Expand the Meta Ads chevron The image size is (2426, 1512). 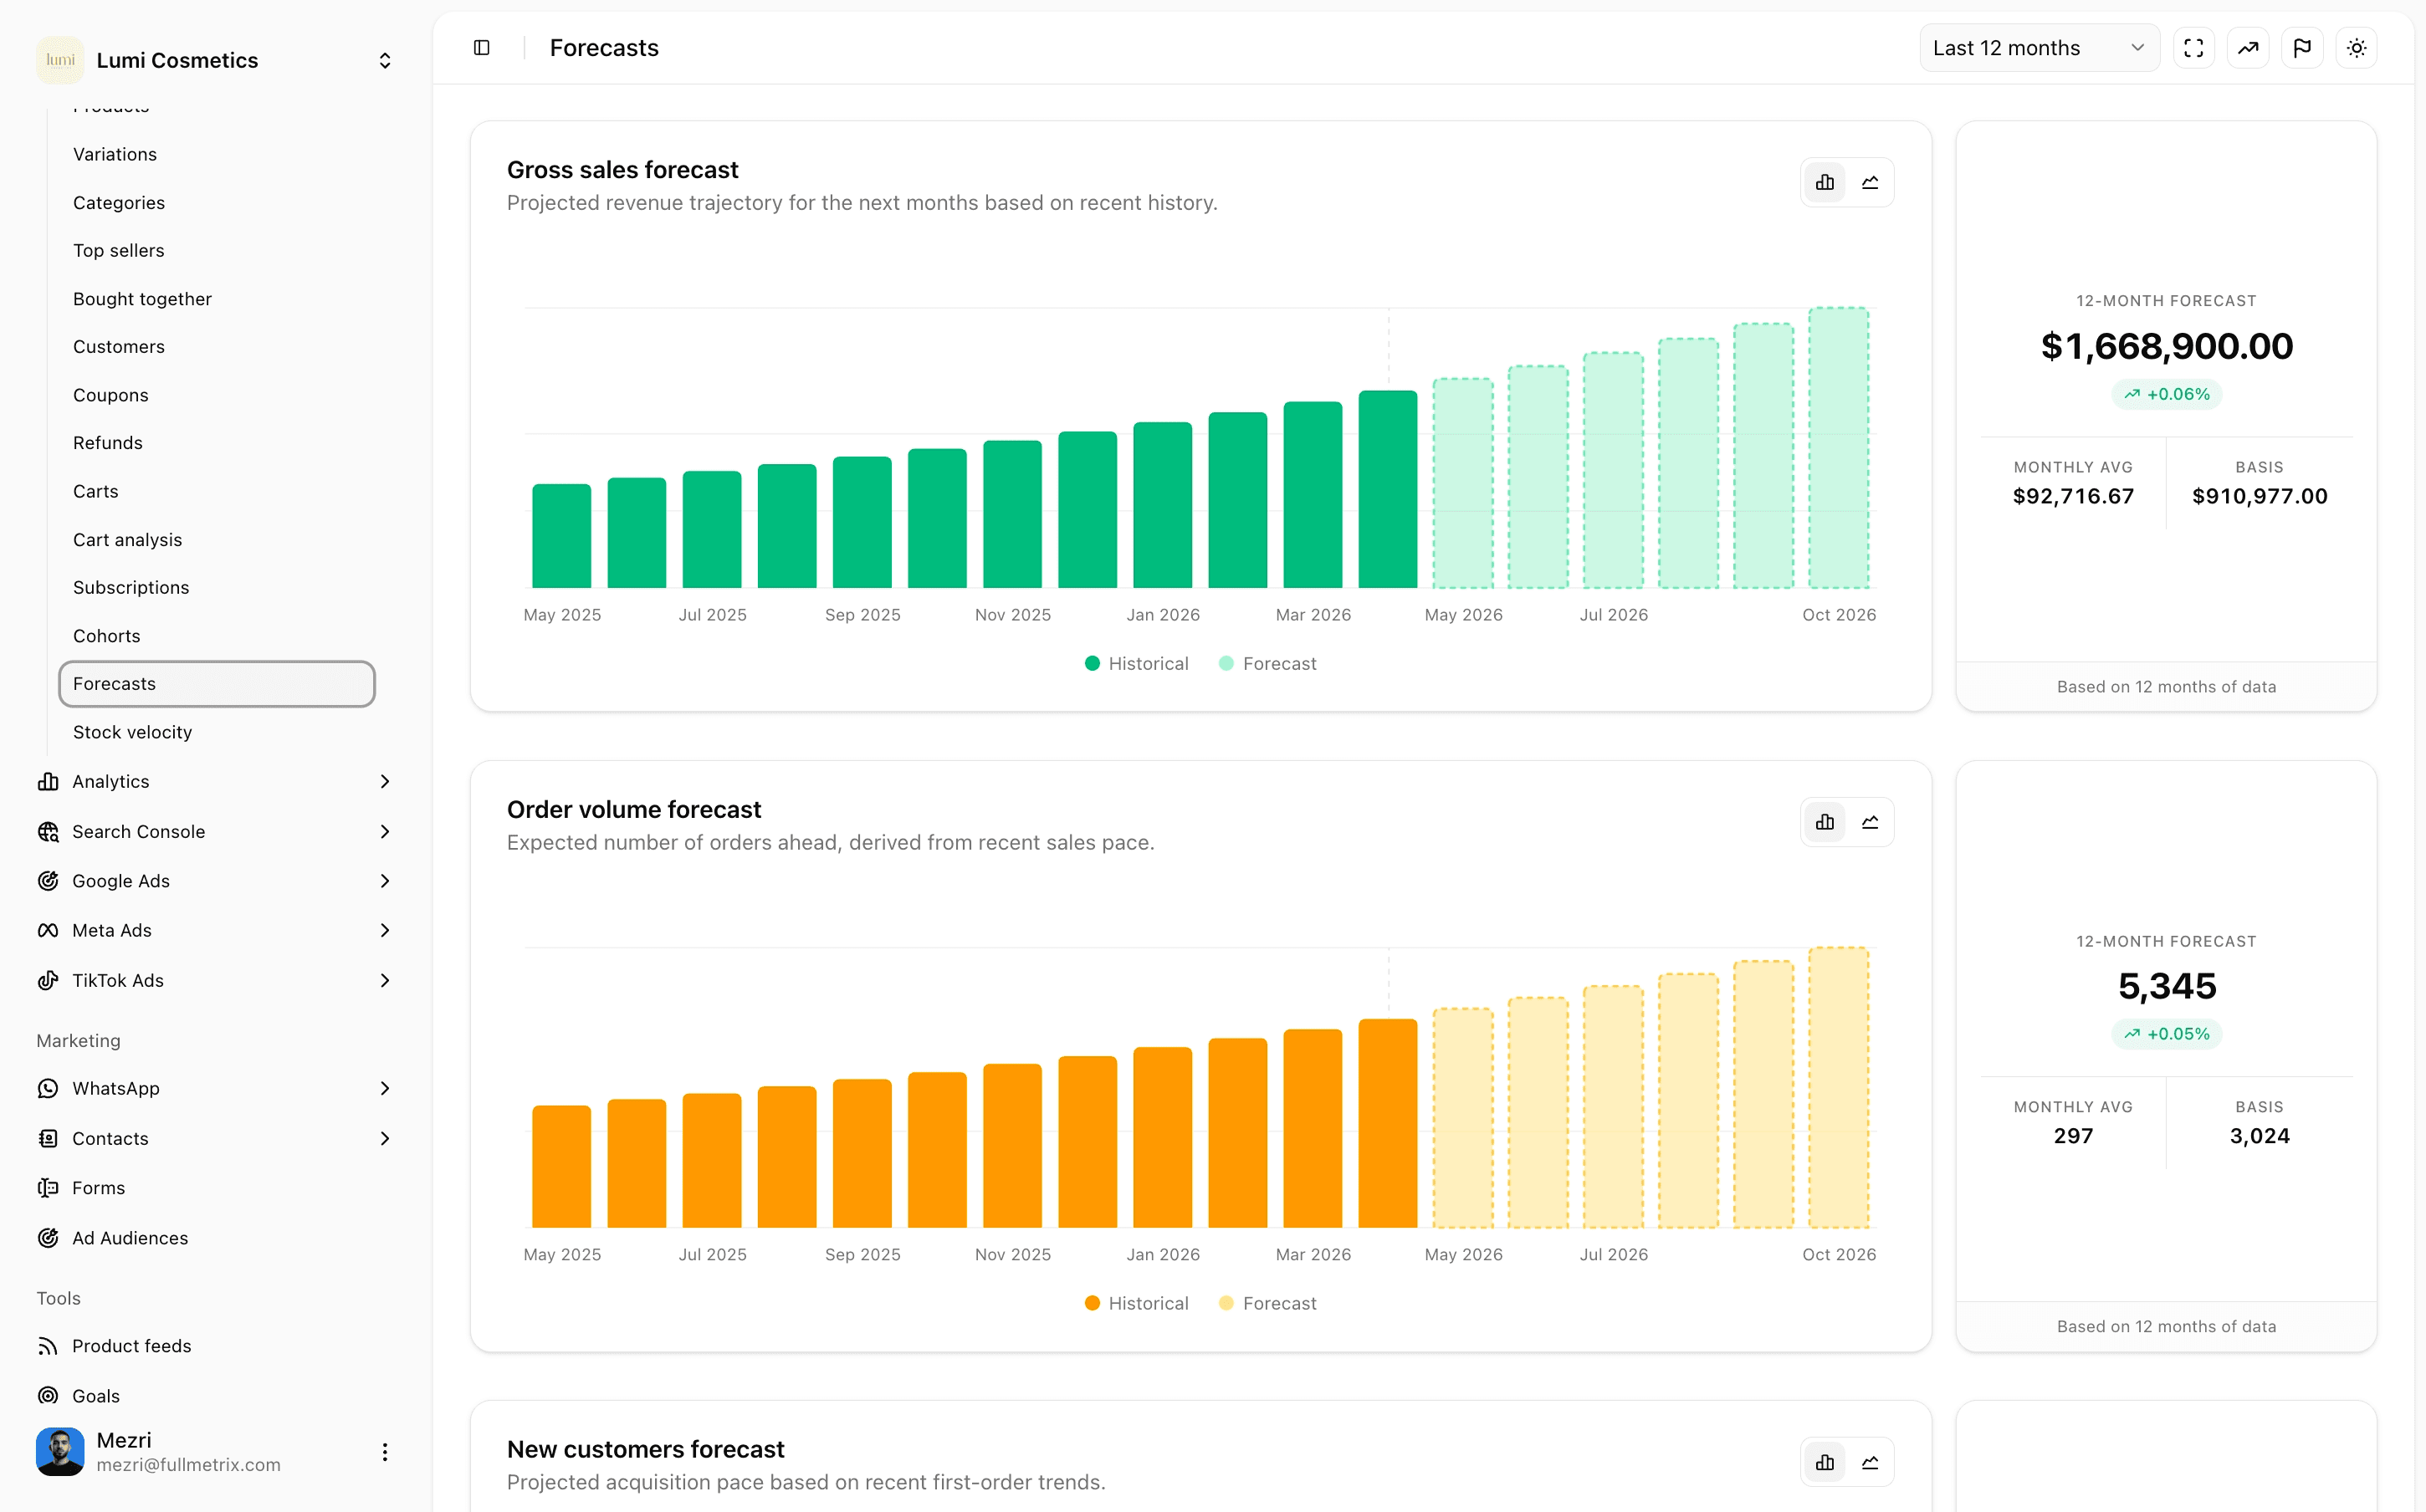click(385, 930)
